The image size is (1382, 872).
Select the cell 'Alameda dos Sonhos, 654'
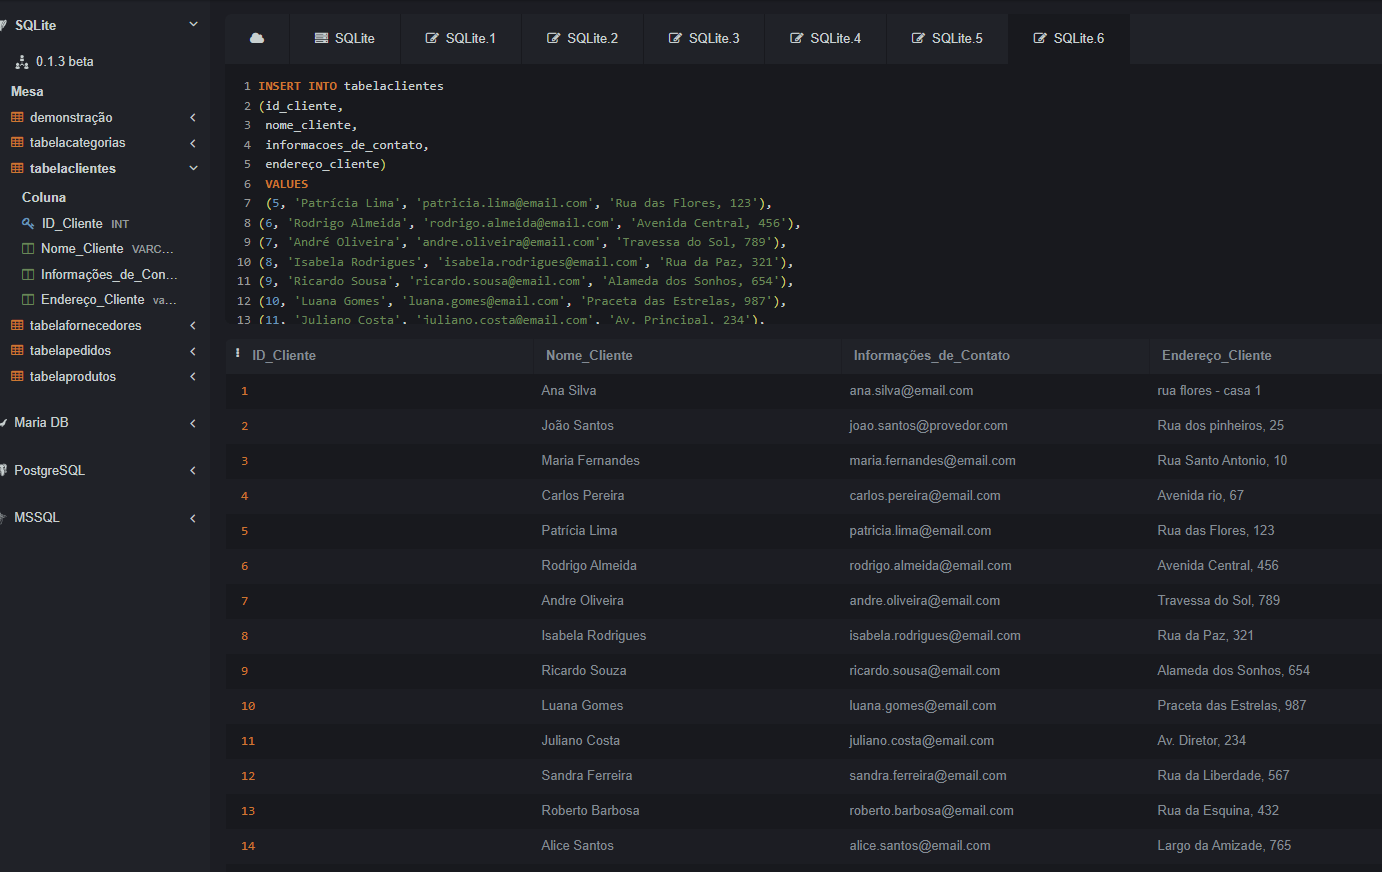point(1233,670)
